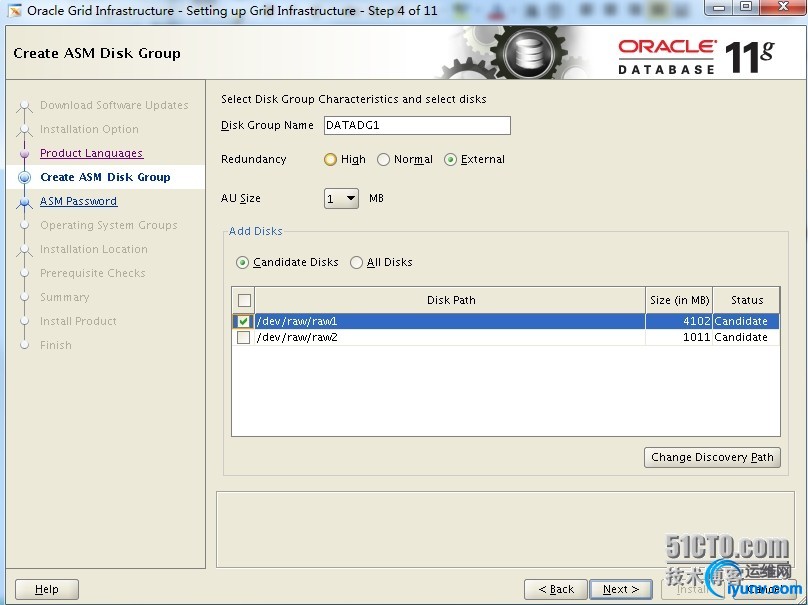808x605 pixels.
Task: Click the ASM Password step bullet icon
Action: (24, 201)
